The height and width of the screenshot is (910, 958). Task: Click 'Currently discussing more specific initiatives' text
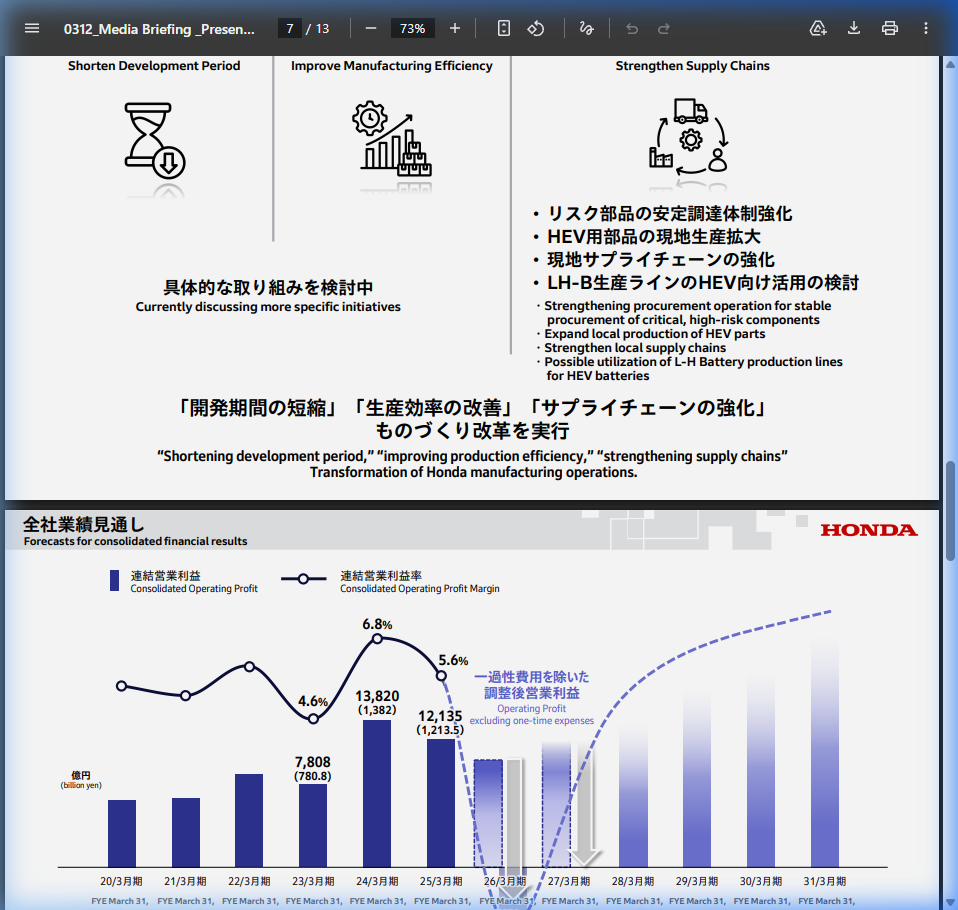(x=268, y=307)
